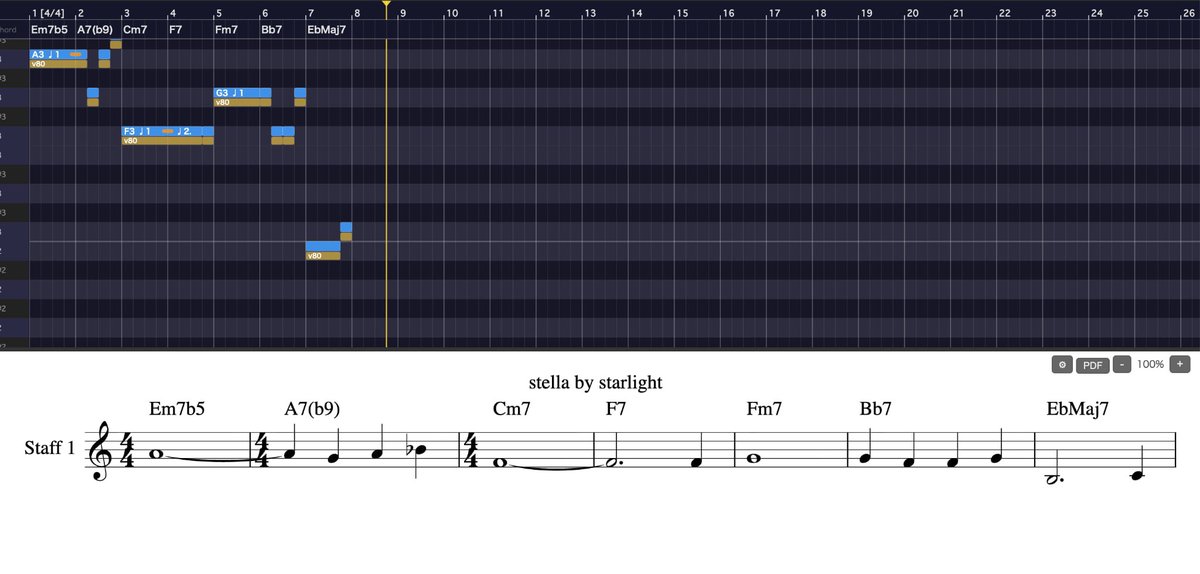Select Cm7 chord in piano roll chord track
1200x574 pixels.
tap(135, 30)
